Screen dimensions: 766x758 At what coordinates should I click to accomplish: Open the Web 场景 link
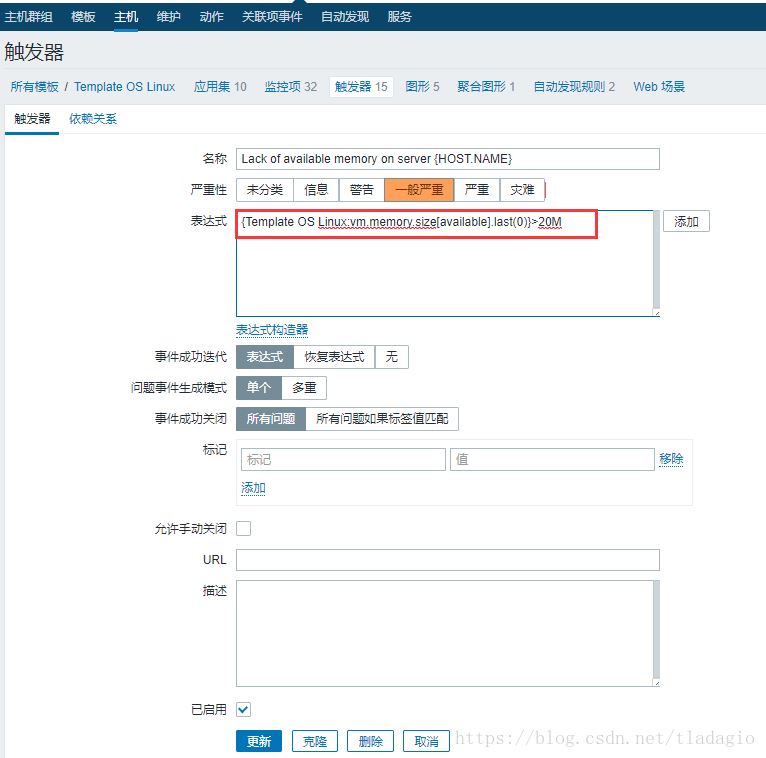pyautogui.click(x=659, y=87)
